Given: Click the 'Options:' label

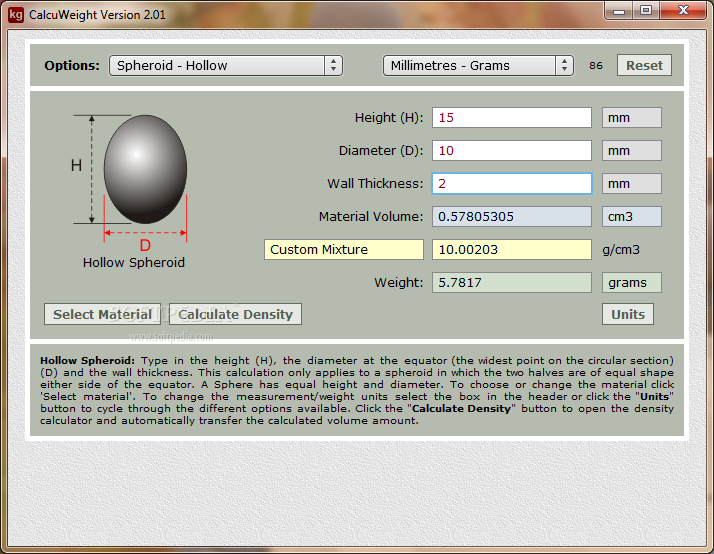Looking at the screenshot, I should click(72, 66).
